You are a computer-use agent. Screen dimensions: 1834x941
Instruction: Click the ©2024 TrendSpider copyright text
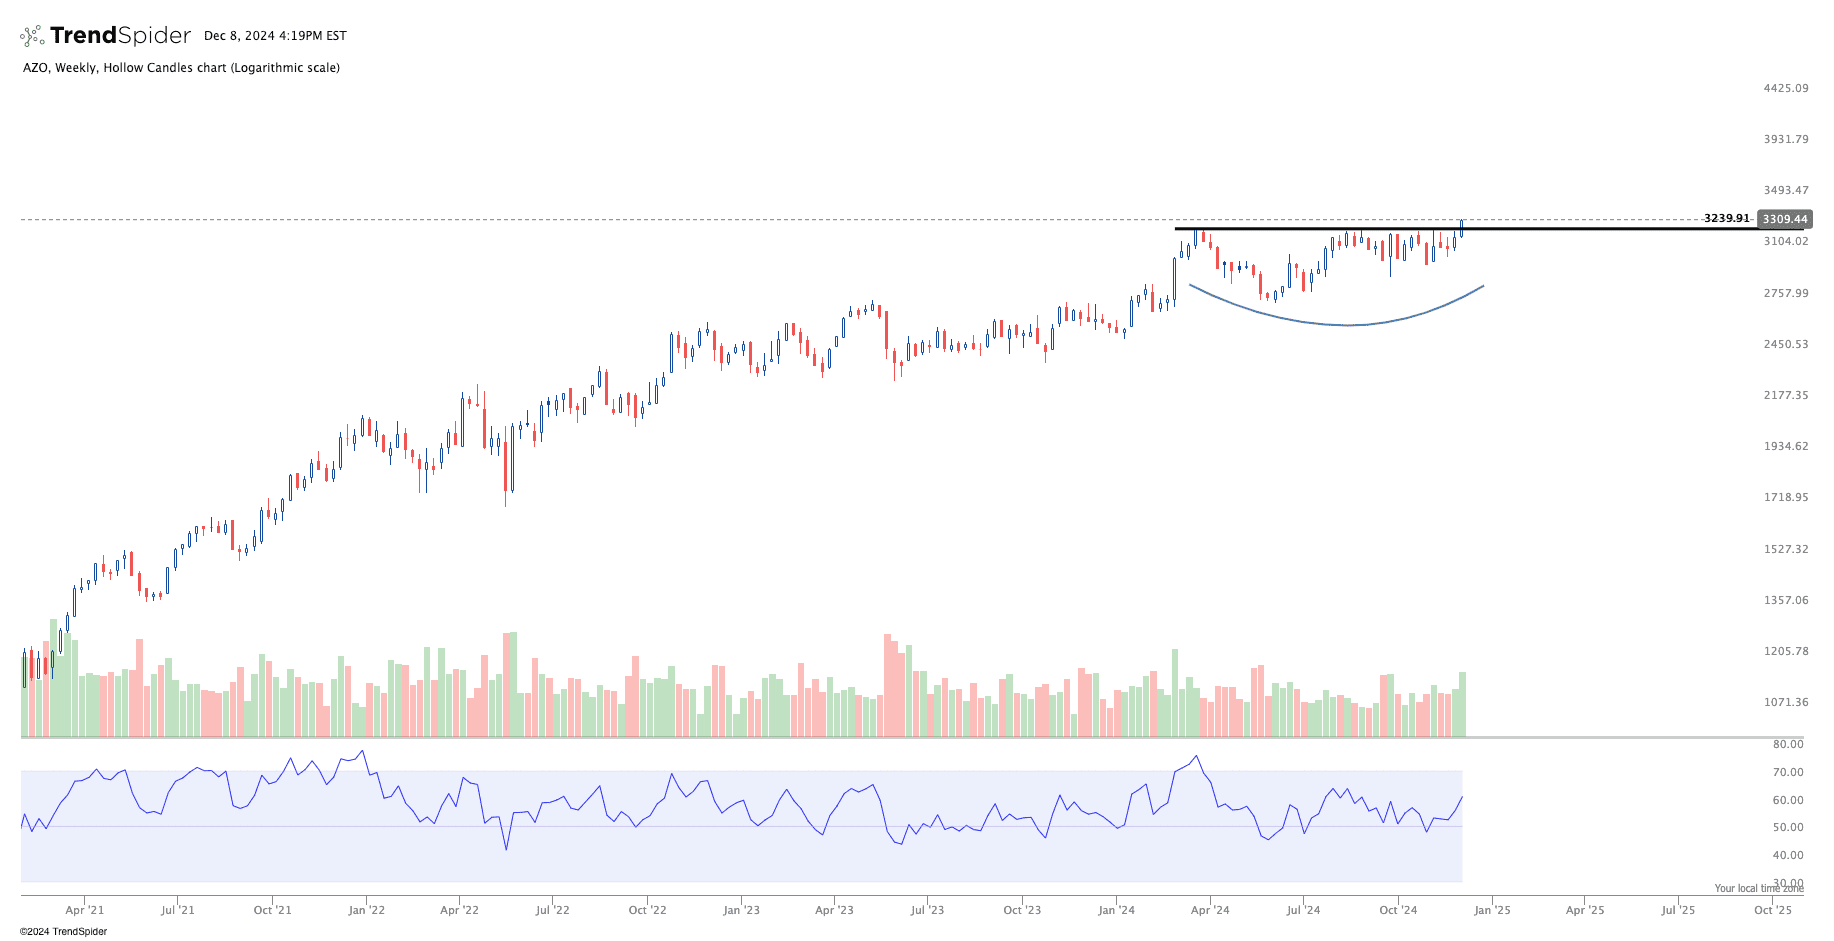(x=63, y=931)
